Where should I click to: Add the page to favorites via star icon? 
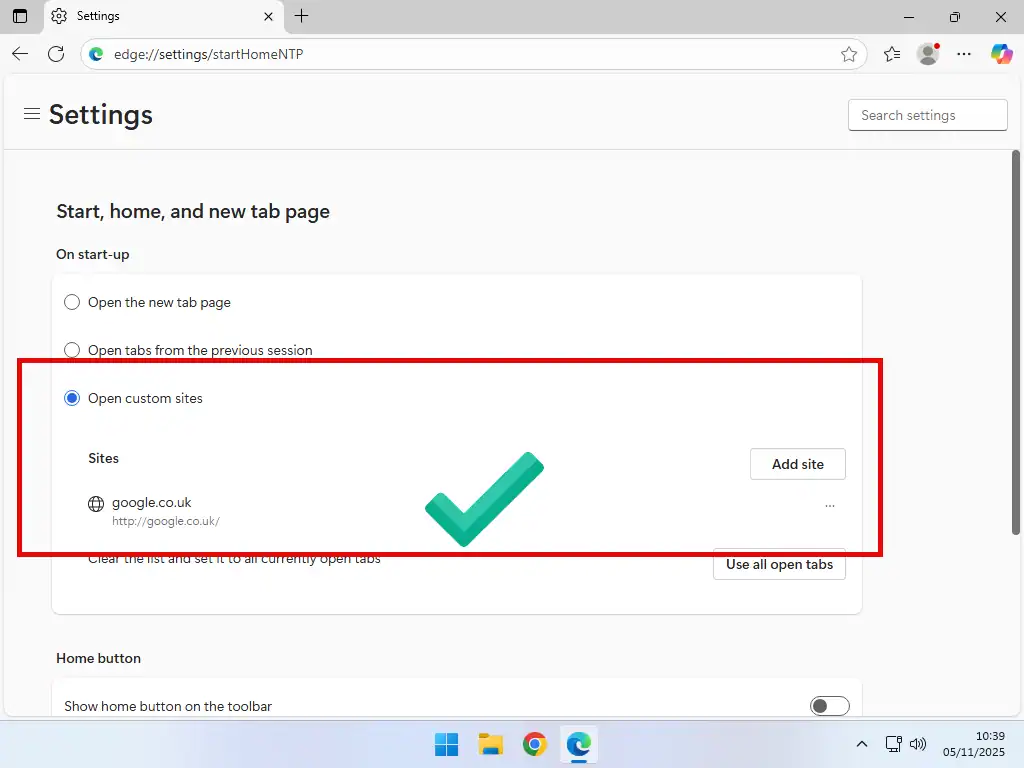[x=850, y=54]
